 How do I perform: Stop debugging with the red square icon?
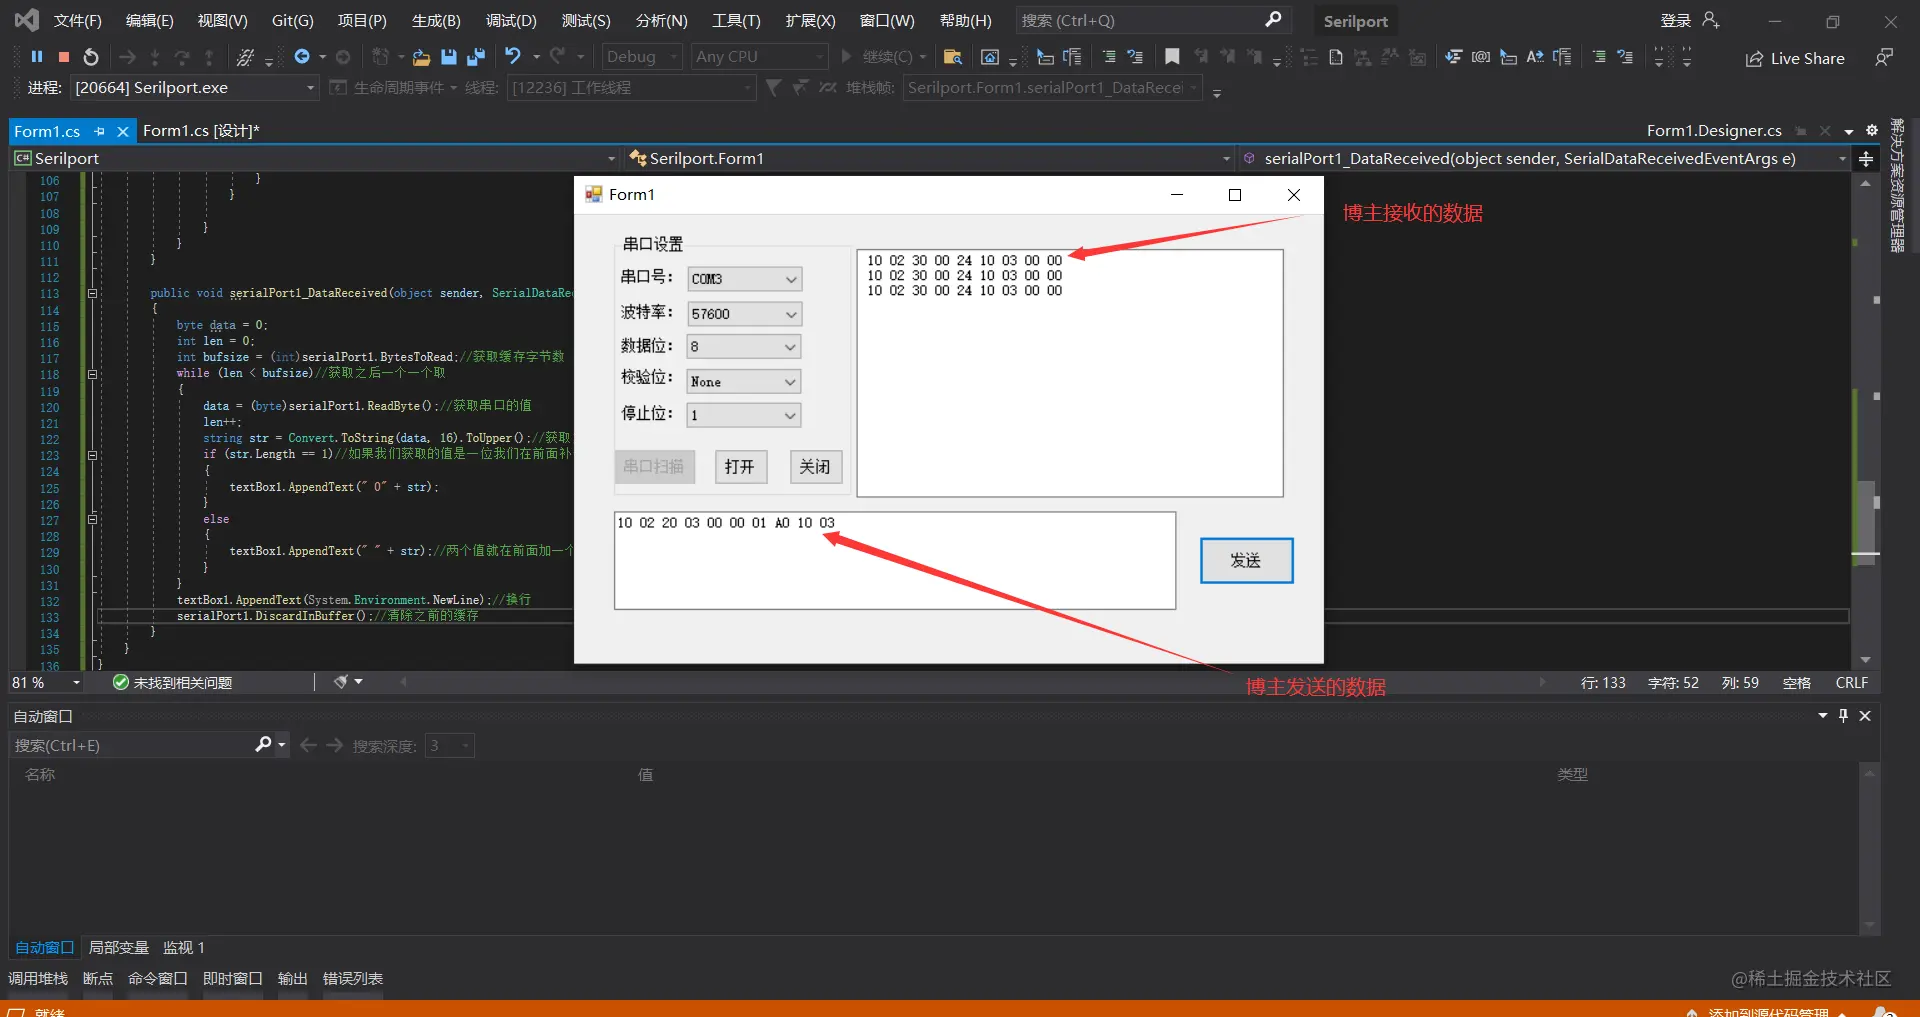coord(64,57)
